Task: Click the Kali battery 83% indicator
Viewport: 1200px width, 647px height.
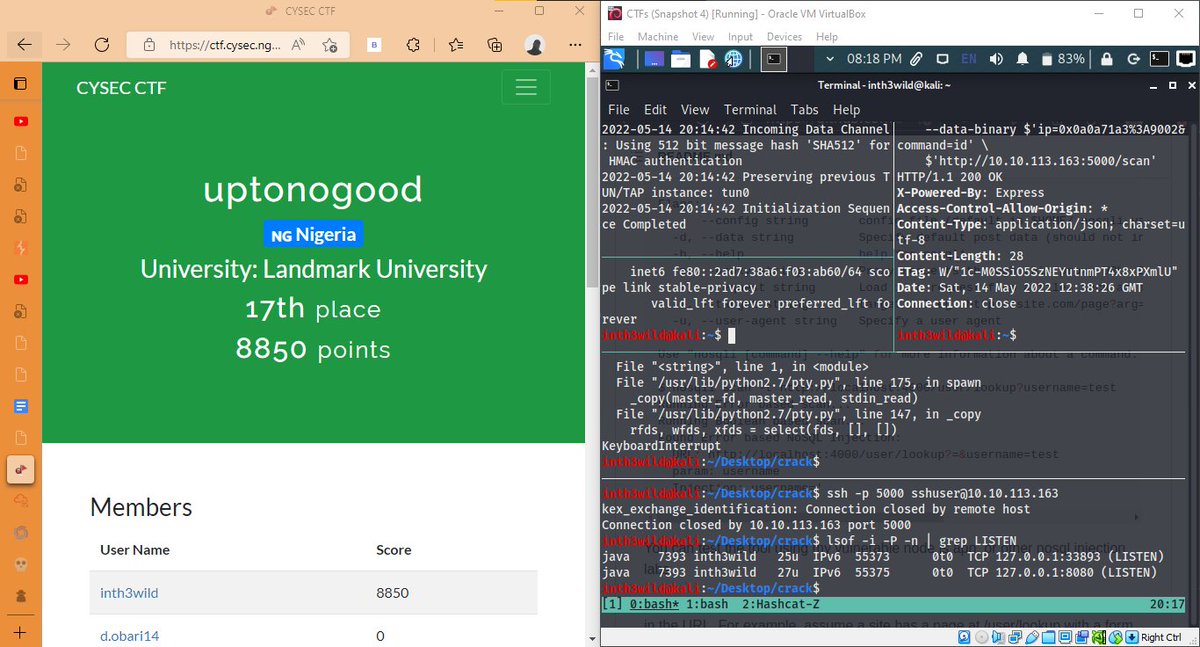Action: pos(1063,59)
